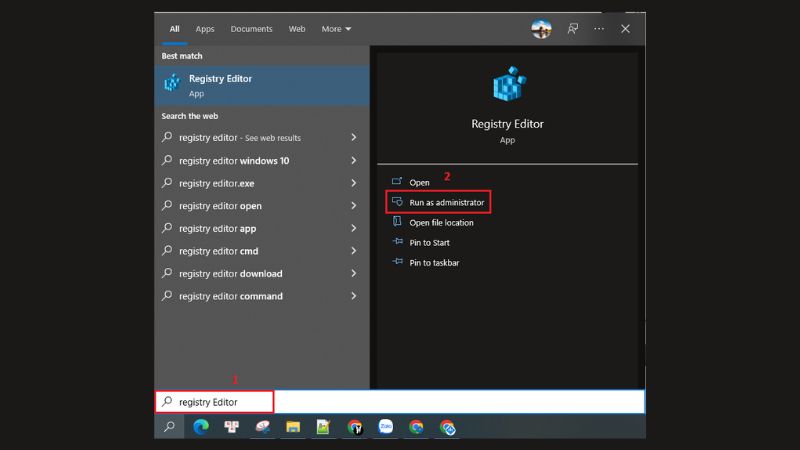Expand arrow for 'registry editor windows 10'
The height and width of the screenshot is (450, 800).
[x=354, y=161]
